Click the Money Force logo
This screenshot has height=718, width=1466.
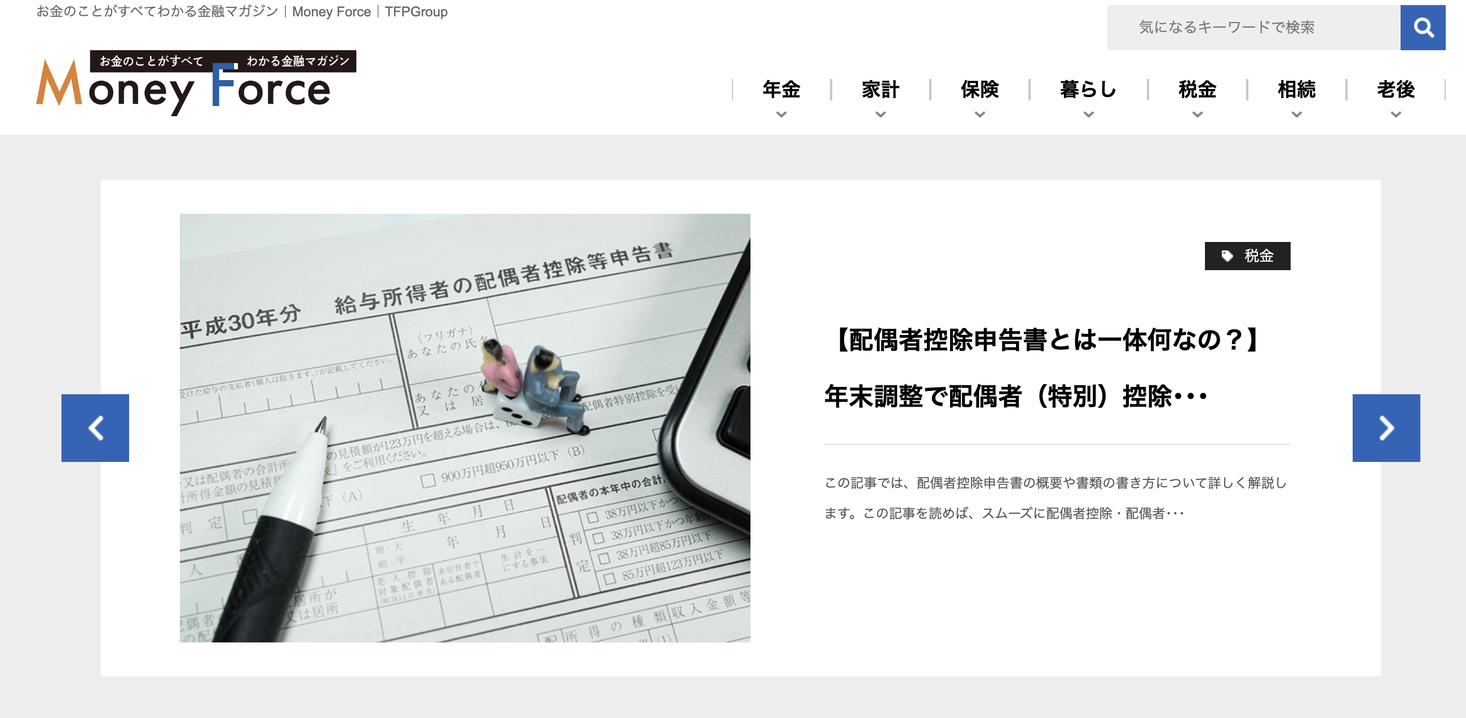tap(195, 85)
